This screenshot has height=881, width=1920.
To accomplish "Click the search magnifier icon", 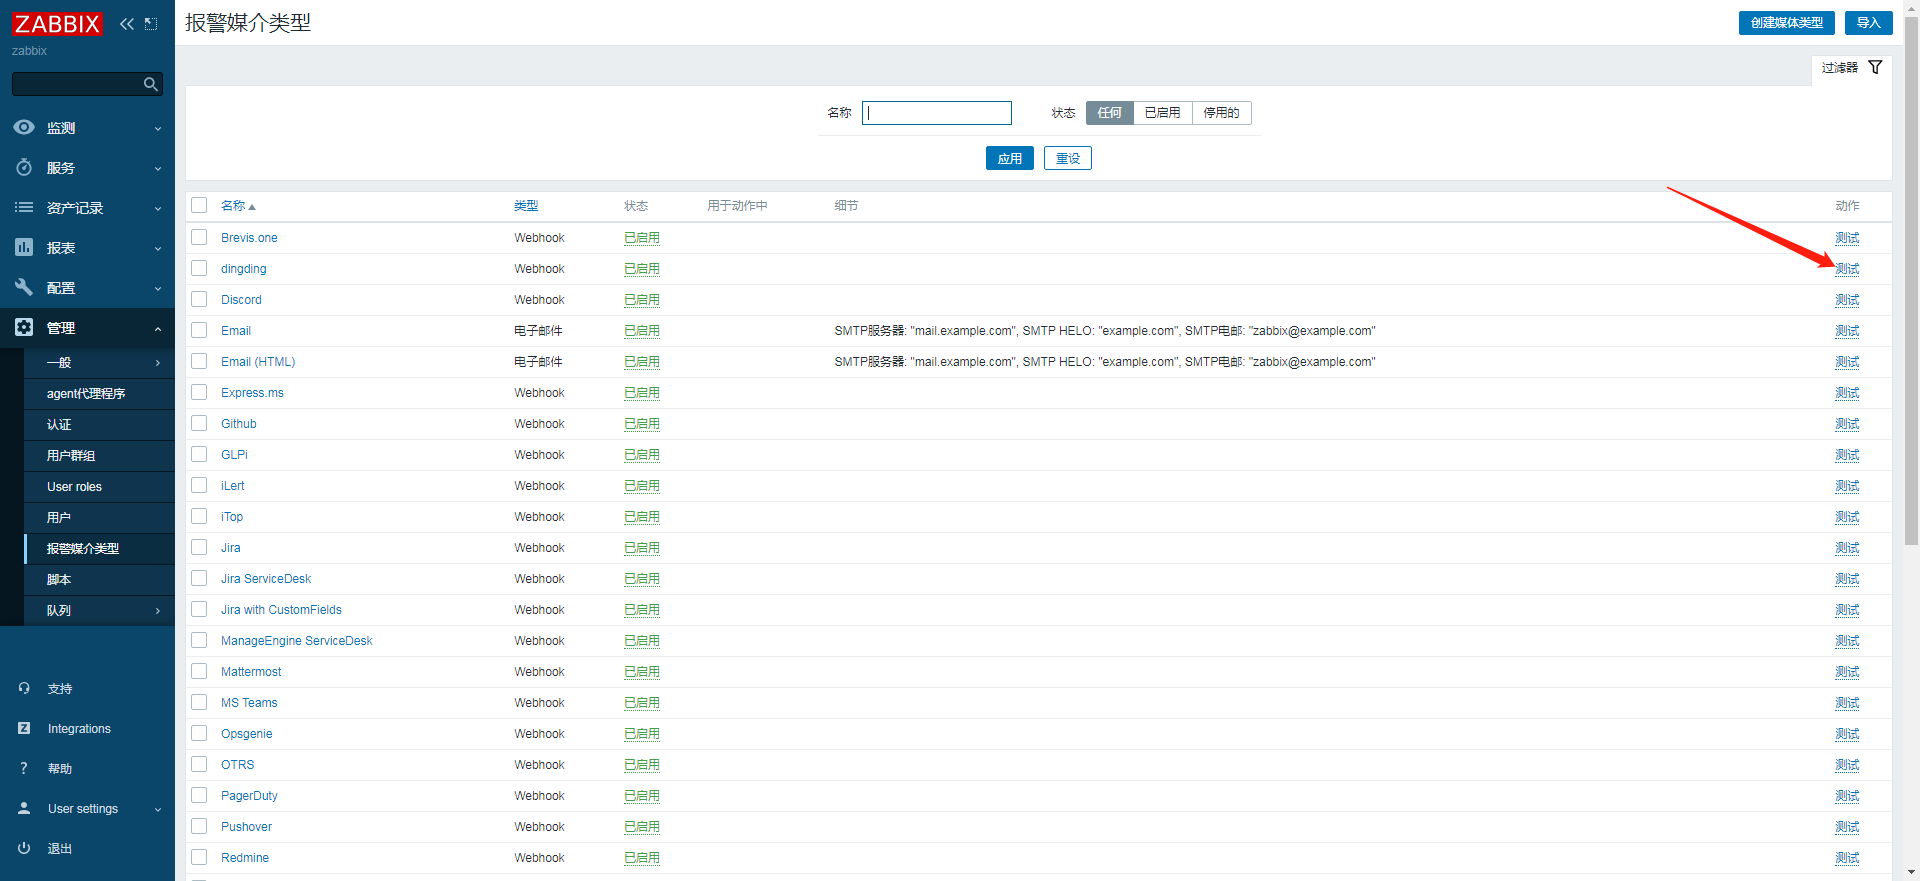I will click(x=151, y=84).
